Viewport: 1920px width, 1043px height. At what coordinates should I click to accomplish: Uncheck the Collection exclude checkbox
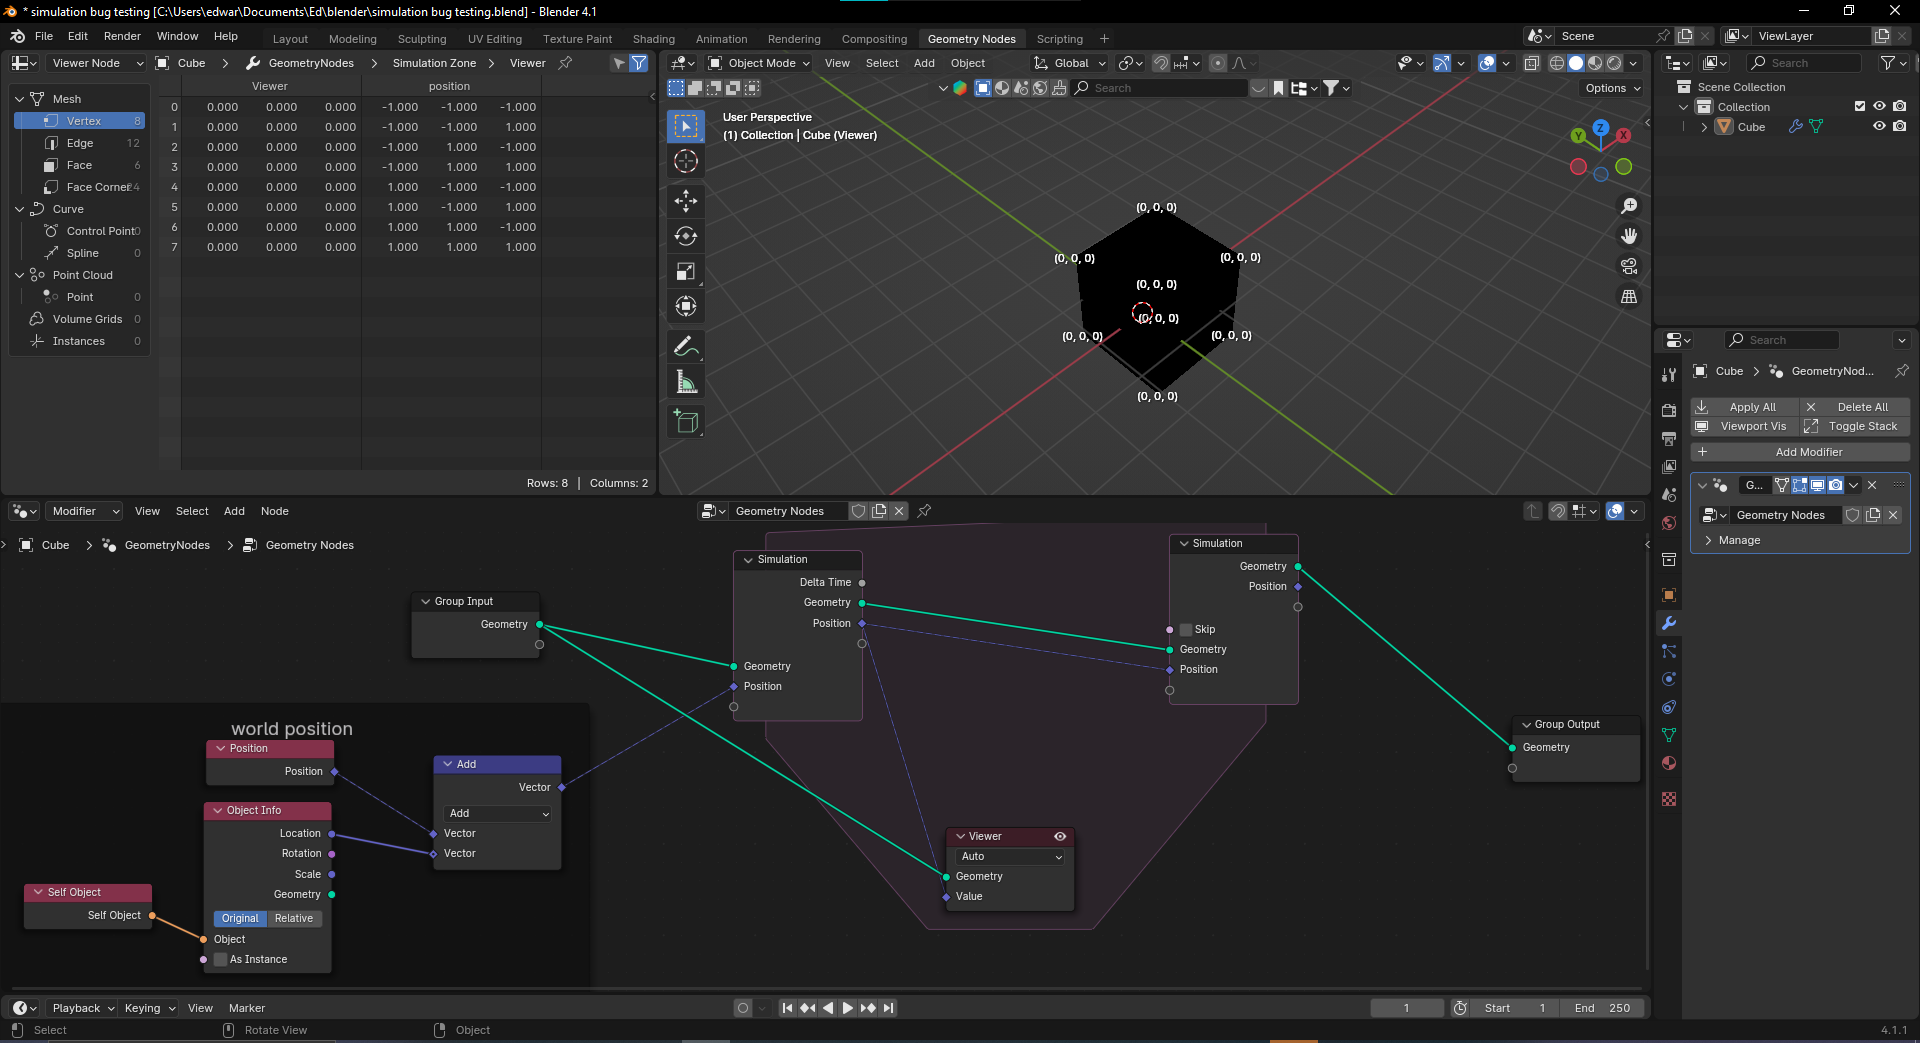point(1860,106)
